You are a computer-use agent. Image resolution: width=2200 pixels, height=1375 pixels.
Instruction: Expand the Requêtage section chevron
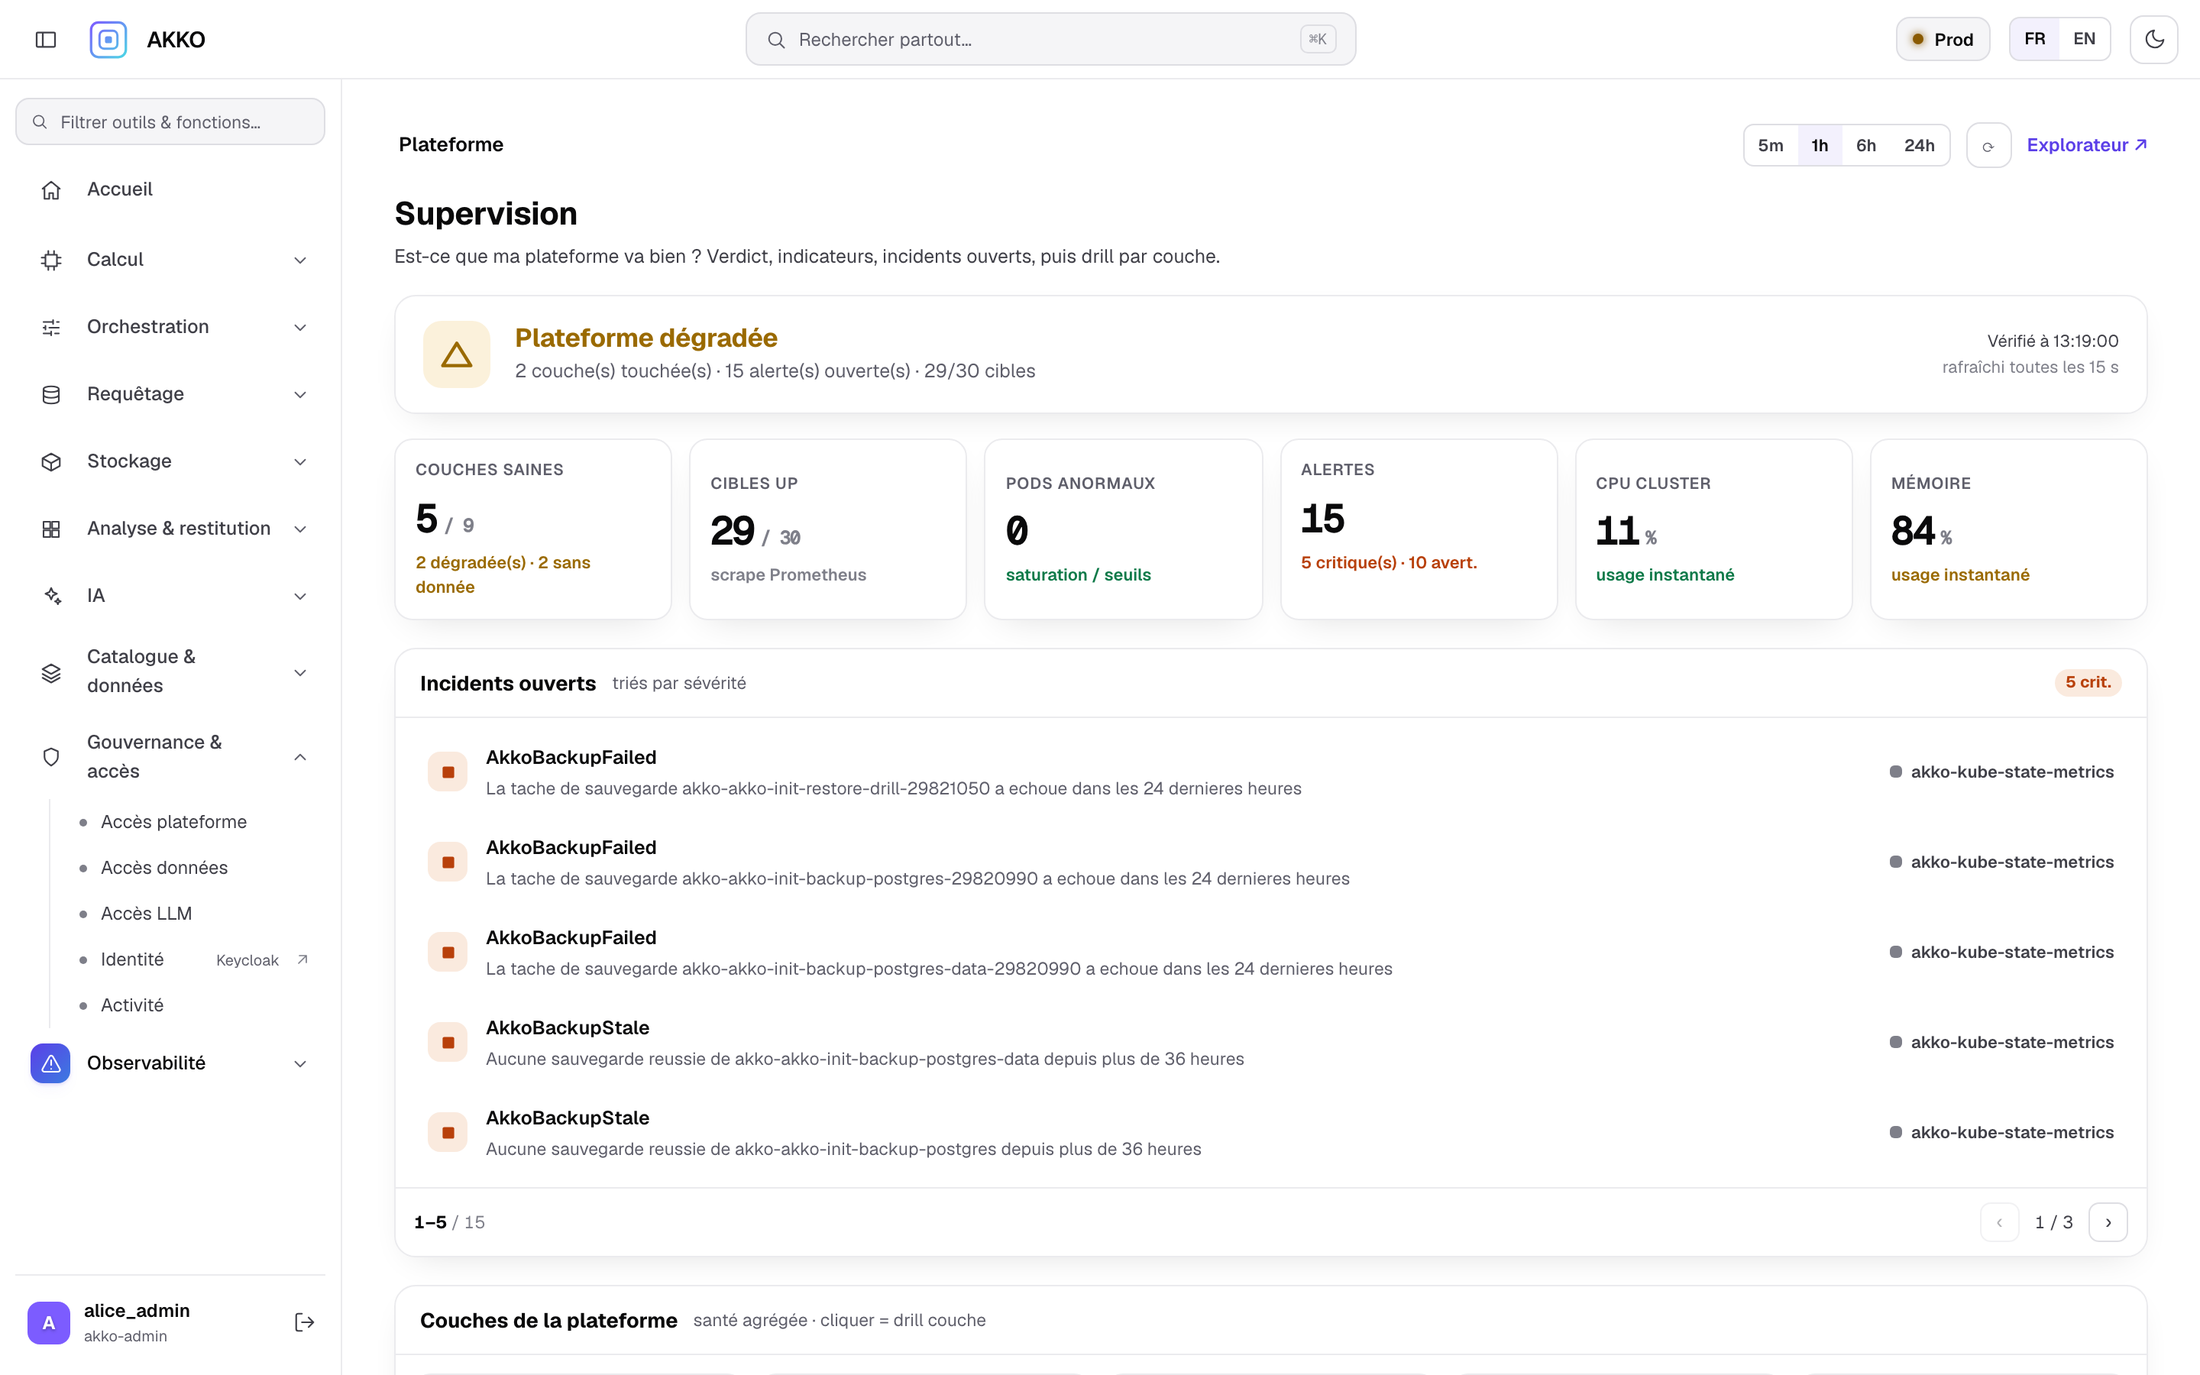(x=300, y=394)
